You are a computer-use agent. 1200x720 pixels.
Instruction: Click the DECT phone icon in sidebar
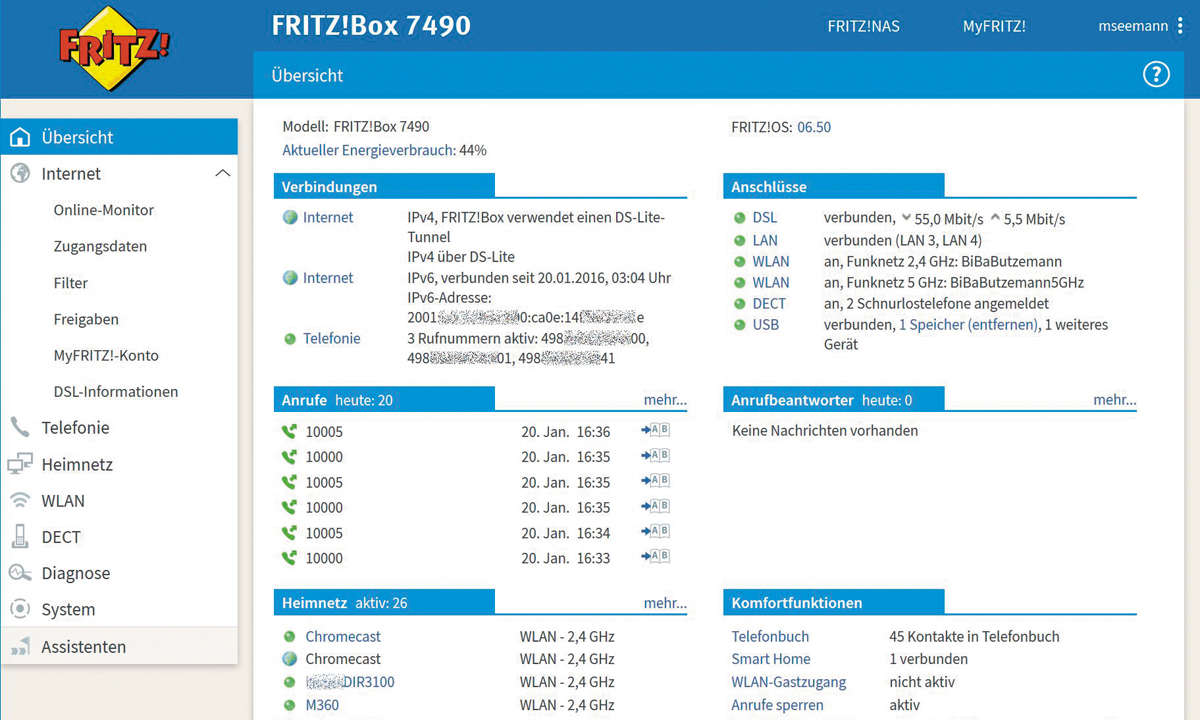pos(20,536)
